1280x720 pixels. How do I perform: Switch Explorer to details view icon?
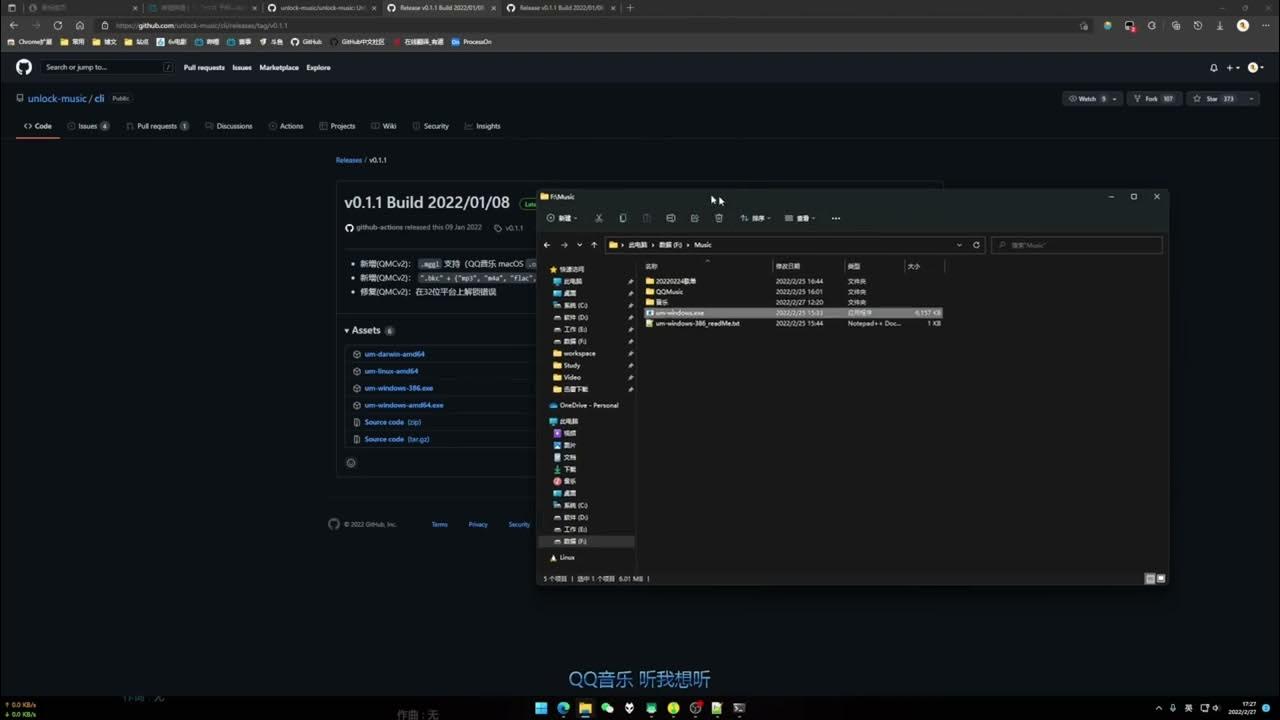(x=1149, y=579)
